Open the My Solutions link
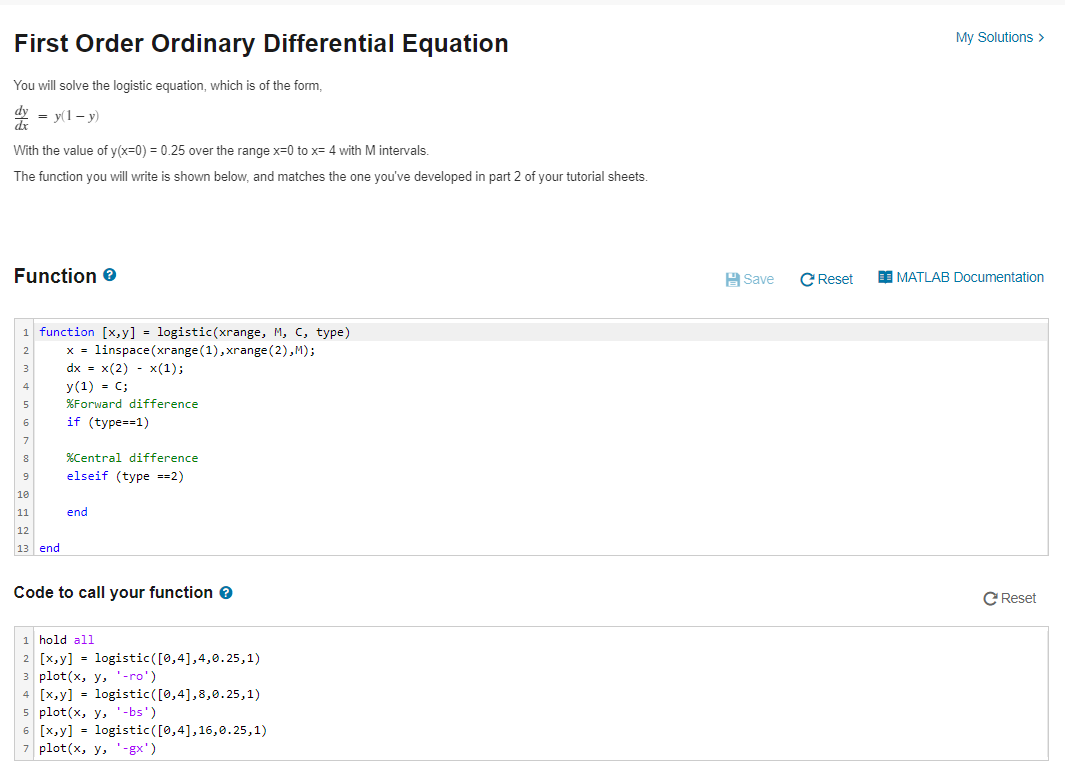 point(992,37)
